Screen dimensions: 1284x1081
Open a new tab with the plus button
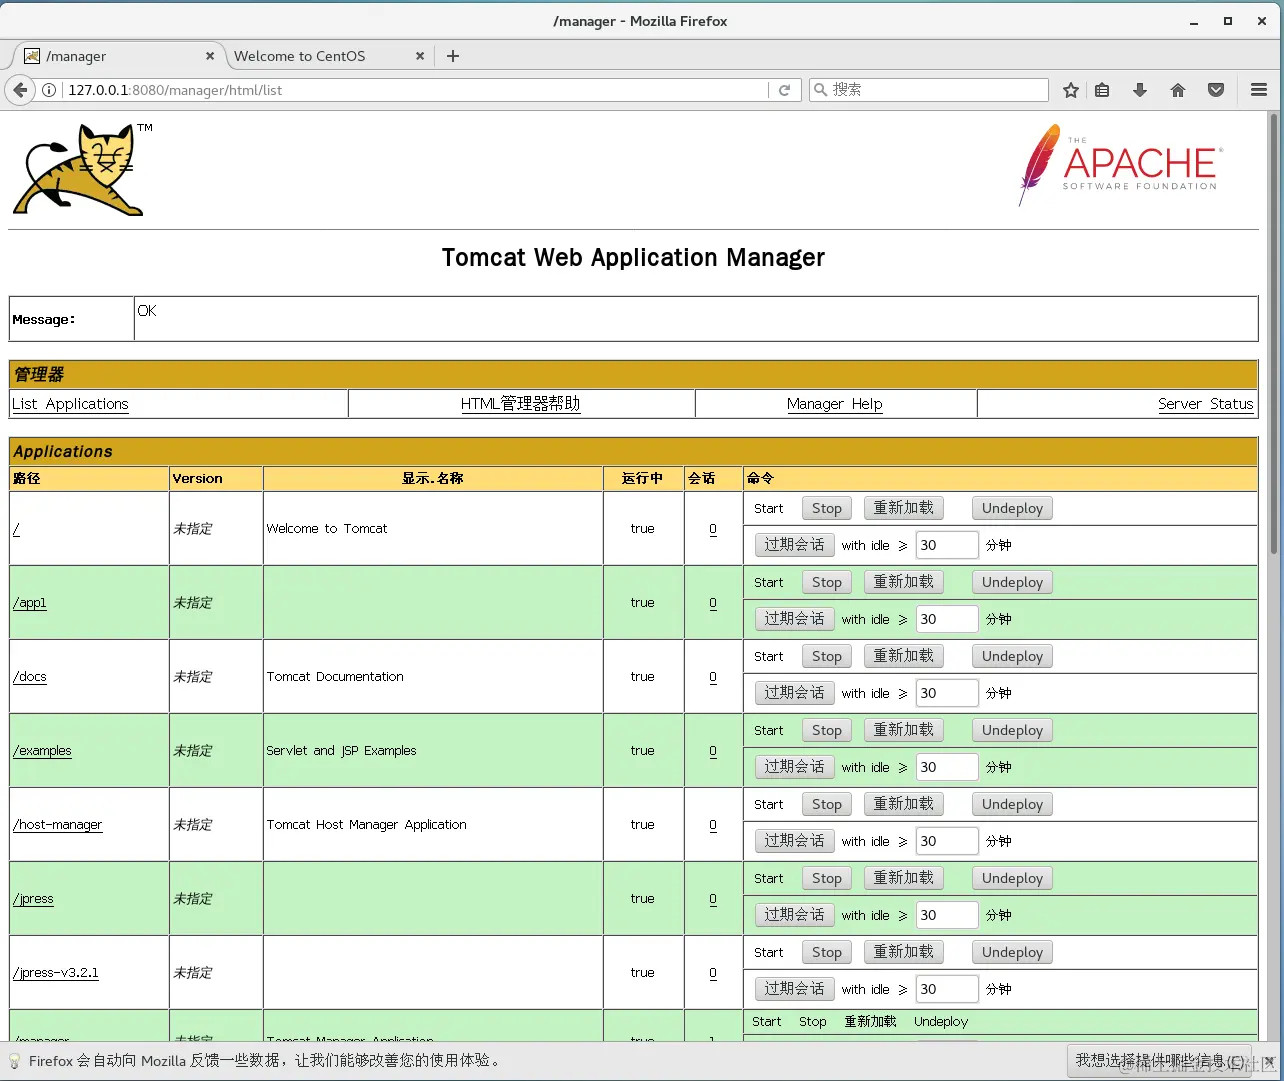click(453, 56)
